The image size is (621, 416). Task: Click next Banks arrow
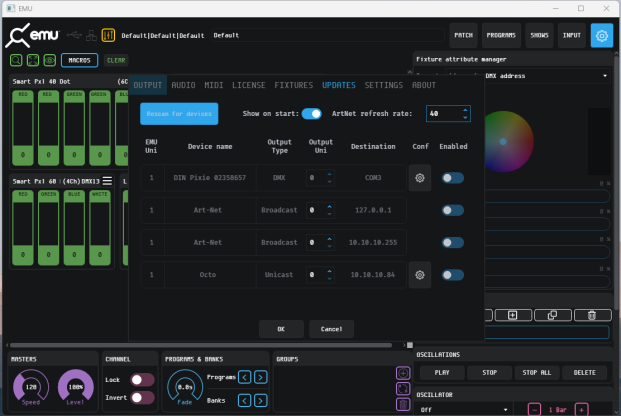[261, 401]
